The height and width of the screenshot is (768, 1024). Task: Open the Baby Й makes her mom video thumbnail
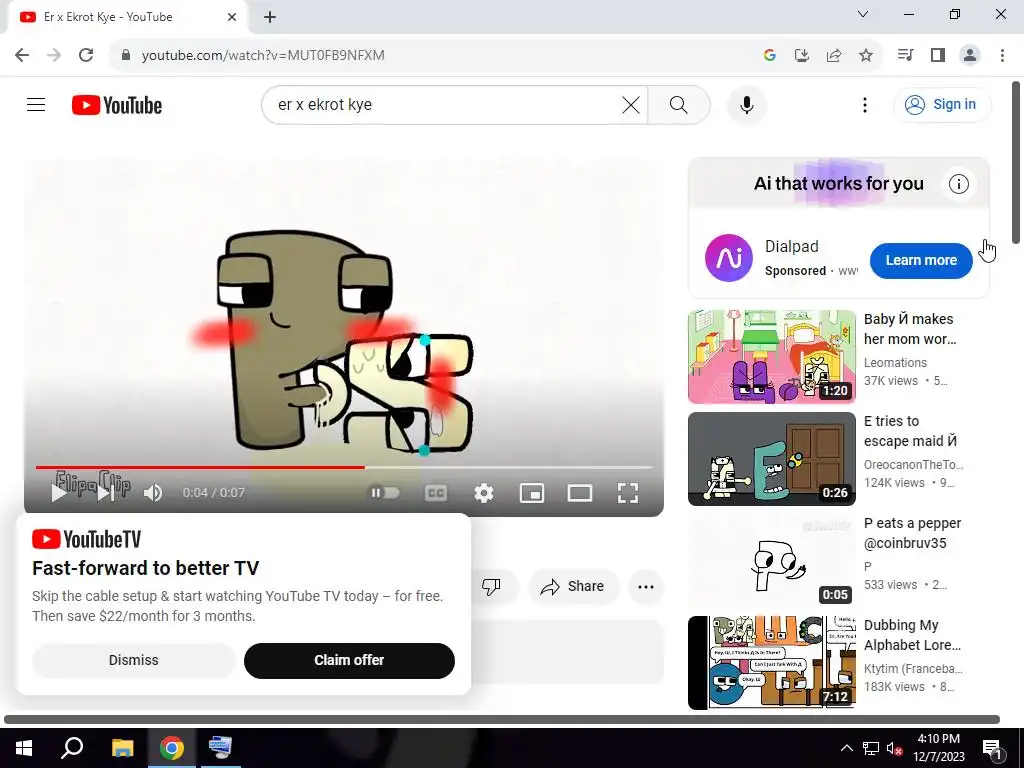click(x=772, y=357)
